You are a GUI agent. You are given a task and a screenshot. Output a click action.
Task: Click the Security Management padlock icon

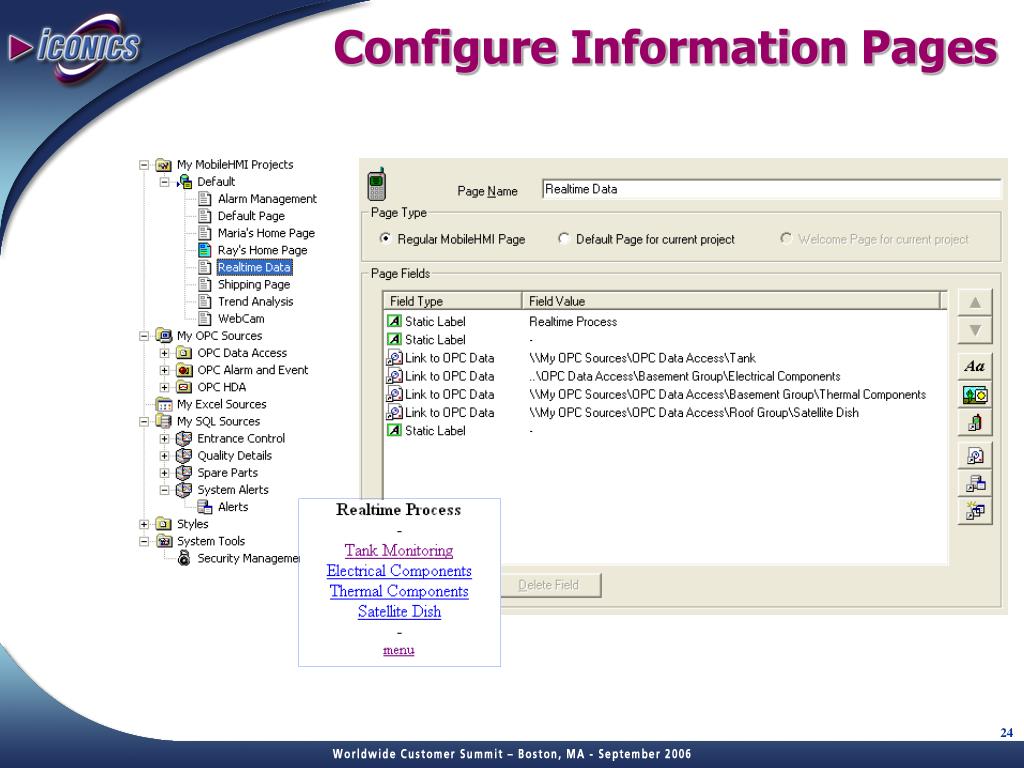[x=184, y=558]
